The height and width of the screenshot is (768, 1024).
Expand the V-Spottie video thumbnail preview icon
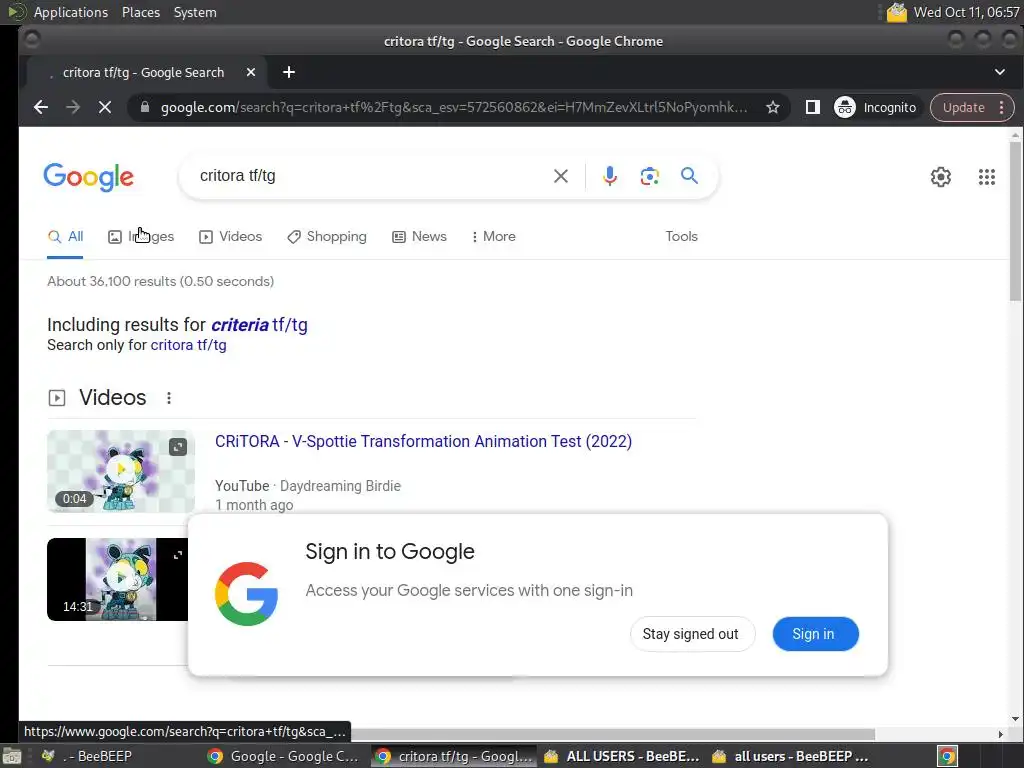point(178,447)
